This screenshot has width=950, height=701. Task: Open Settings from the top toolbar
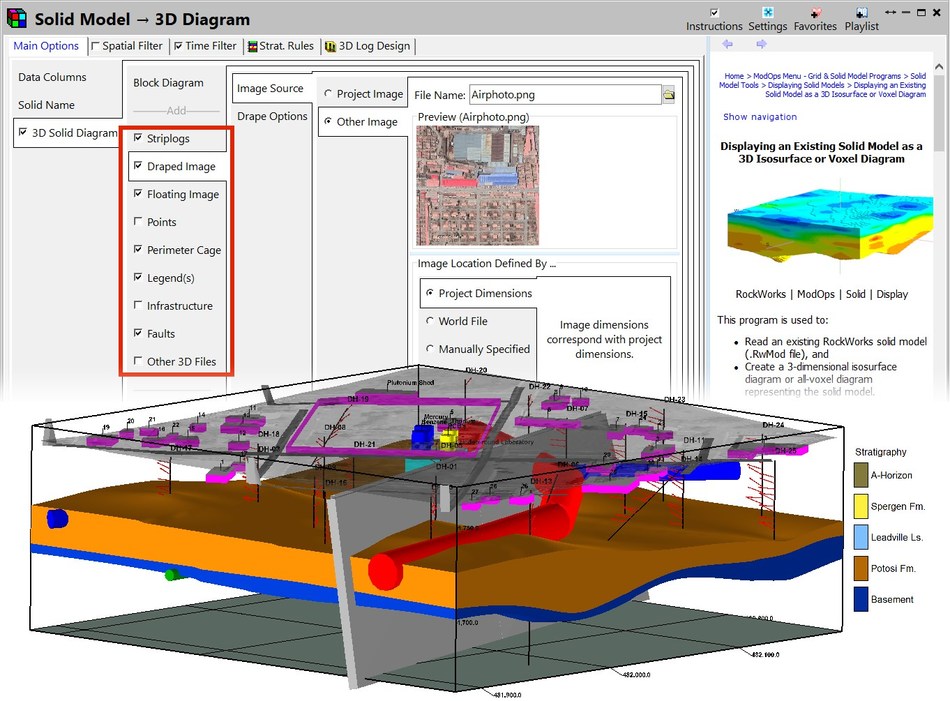coord(767,12)
